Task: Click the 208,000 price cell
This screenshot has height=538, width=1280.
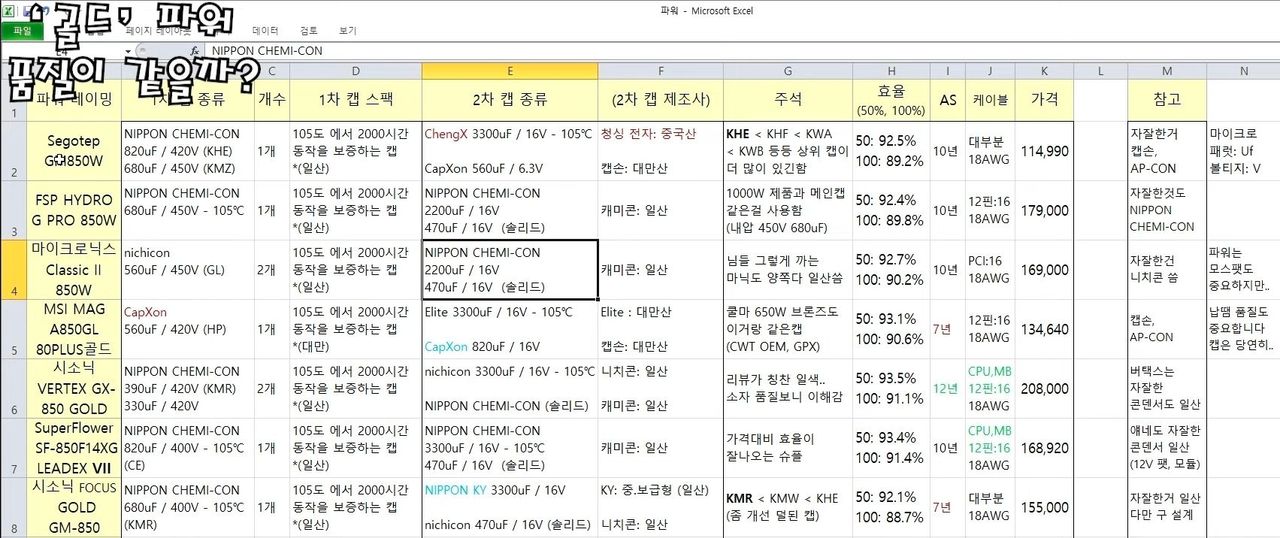Action: pos(1044,389)
